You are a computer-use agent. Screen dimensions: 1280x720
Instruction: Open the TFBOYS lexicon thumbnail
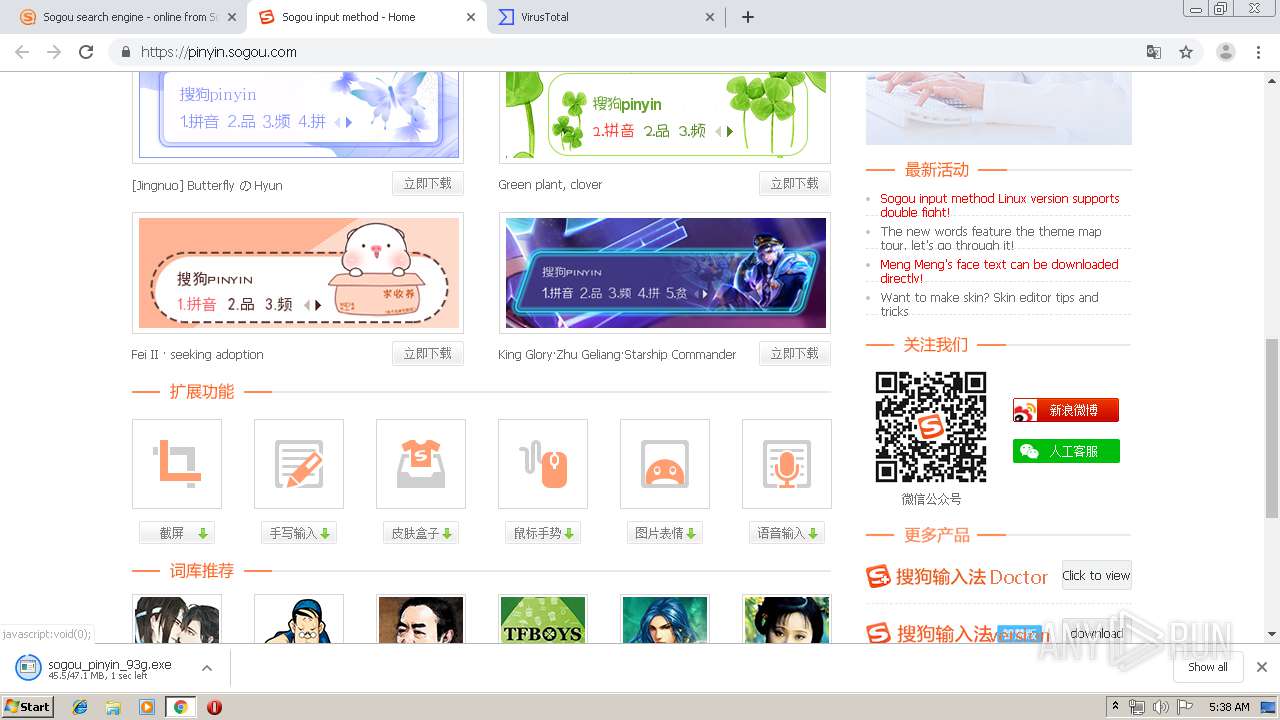[x=543, y=619]
